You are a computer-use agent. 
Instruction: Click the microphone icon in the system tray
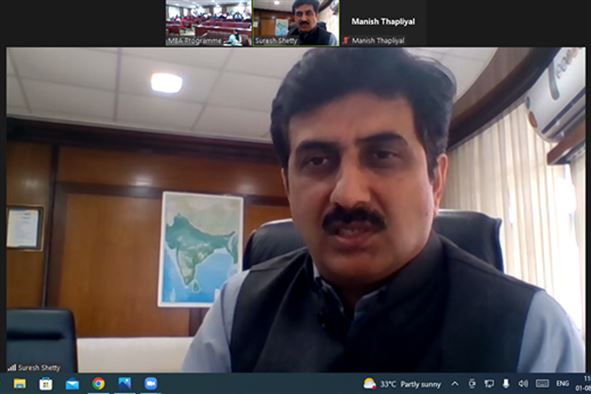coord(506,383)
